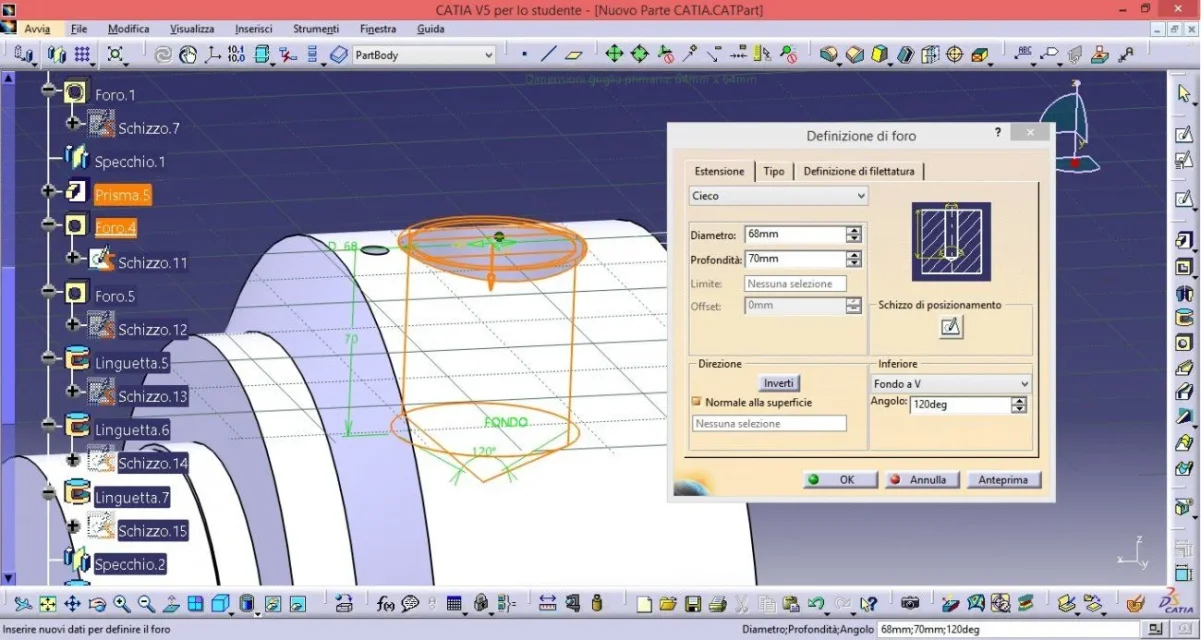Select Specchio.1 in the tree
The width and height of the screenshot is (1201, 640).
click(130, 161)
